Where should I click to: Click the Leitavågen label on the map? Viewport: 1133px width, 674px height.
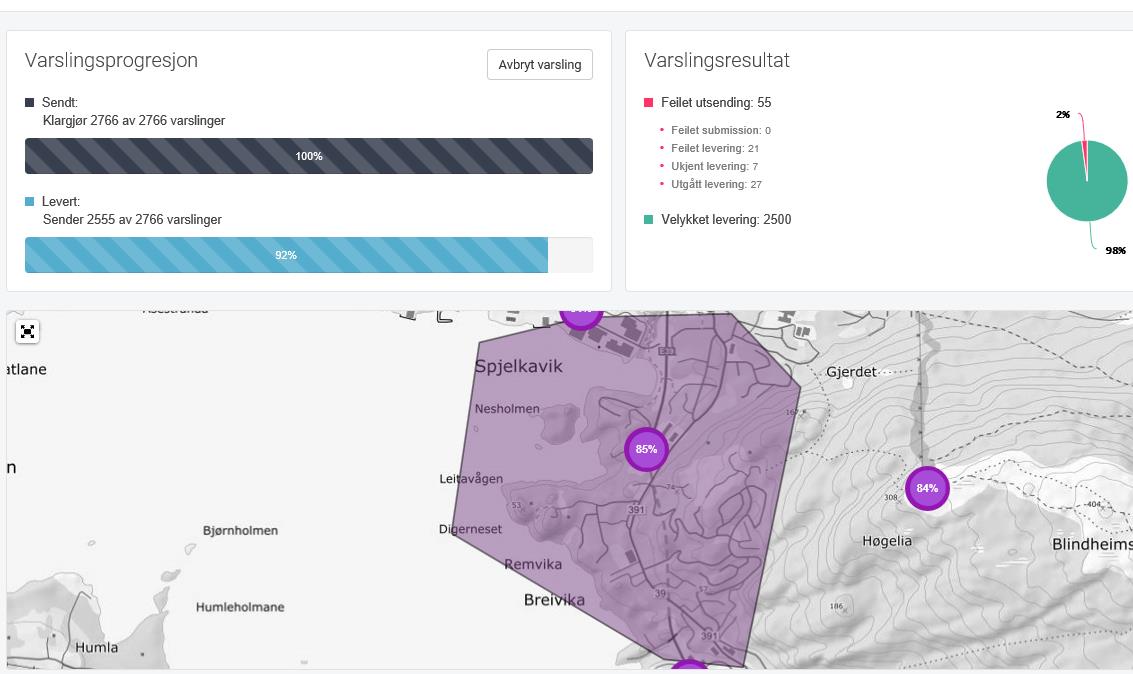coord(471,479)
